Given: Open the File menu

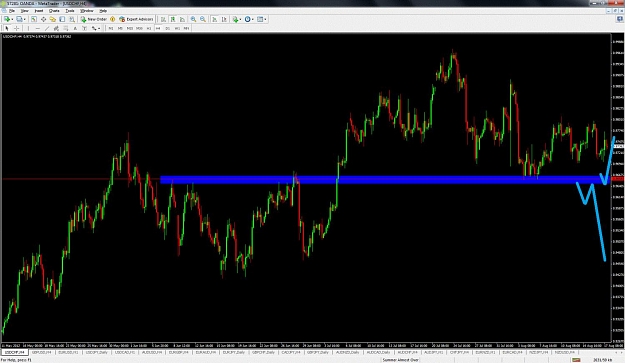Looking at the screenshot, I should point(12,11).
